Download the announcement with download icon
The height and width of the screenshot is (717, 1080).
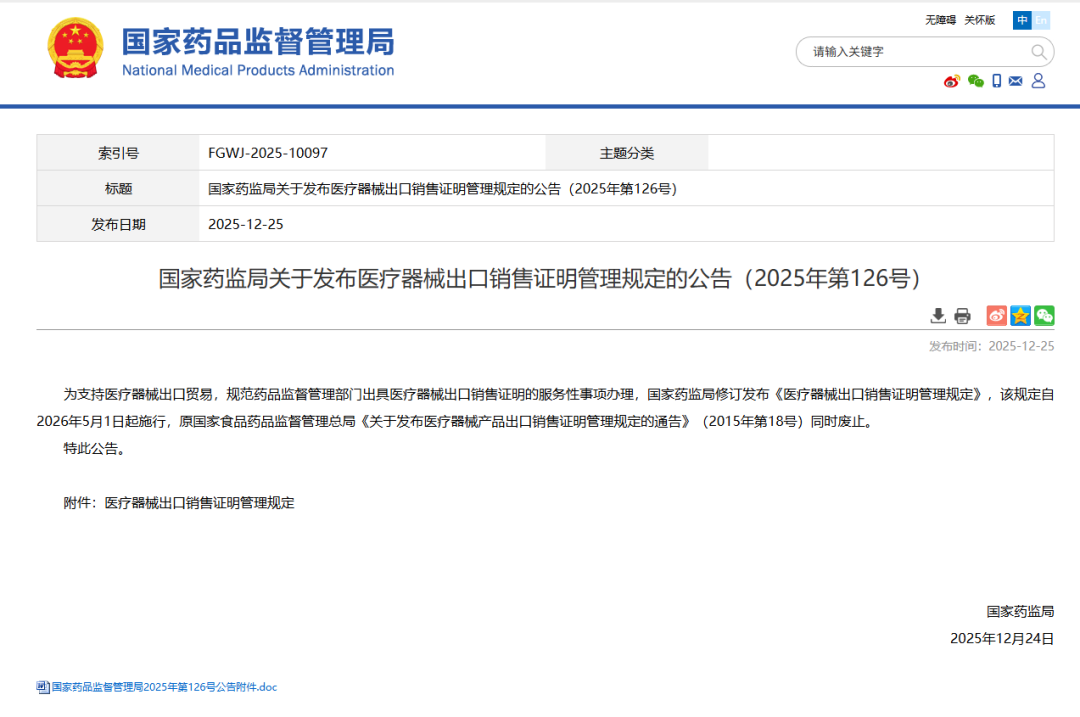tap(937, 316)
